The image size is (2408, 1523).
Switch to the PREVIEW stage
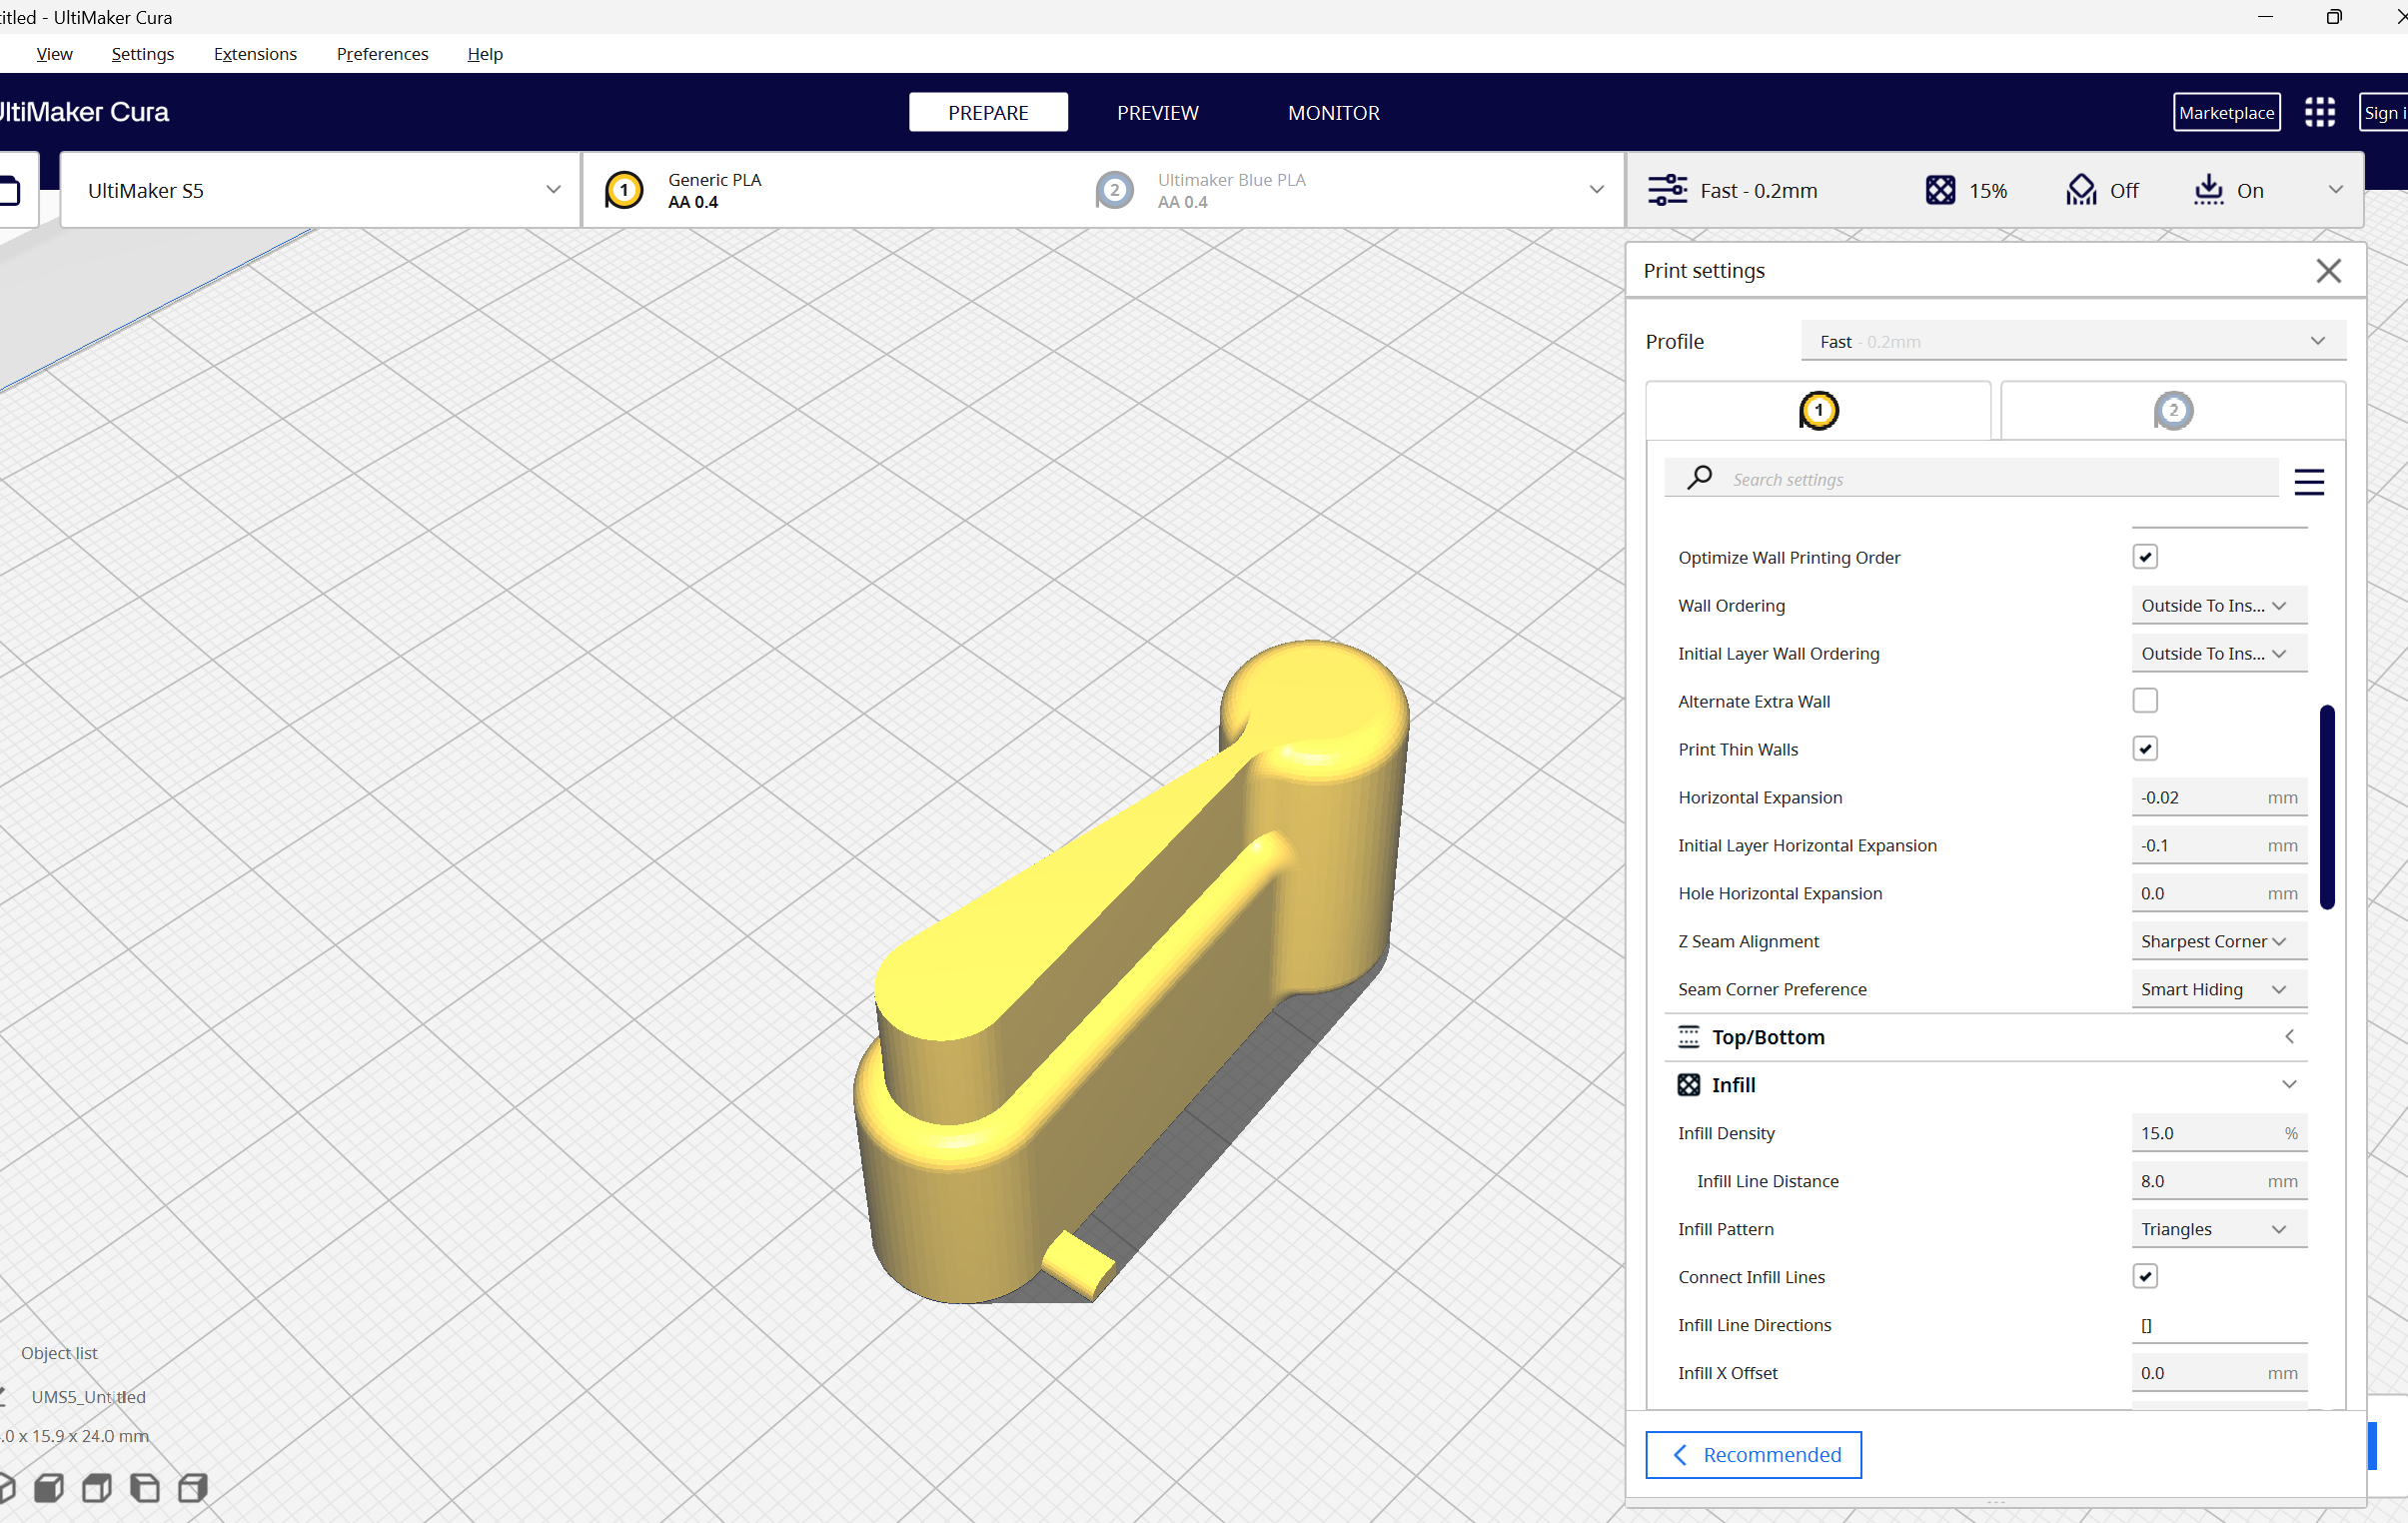1157,112
